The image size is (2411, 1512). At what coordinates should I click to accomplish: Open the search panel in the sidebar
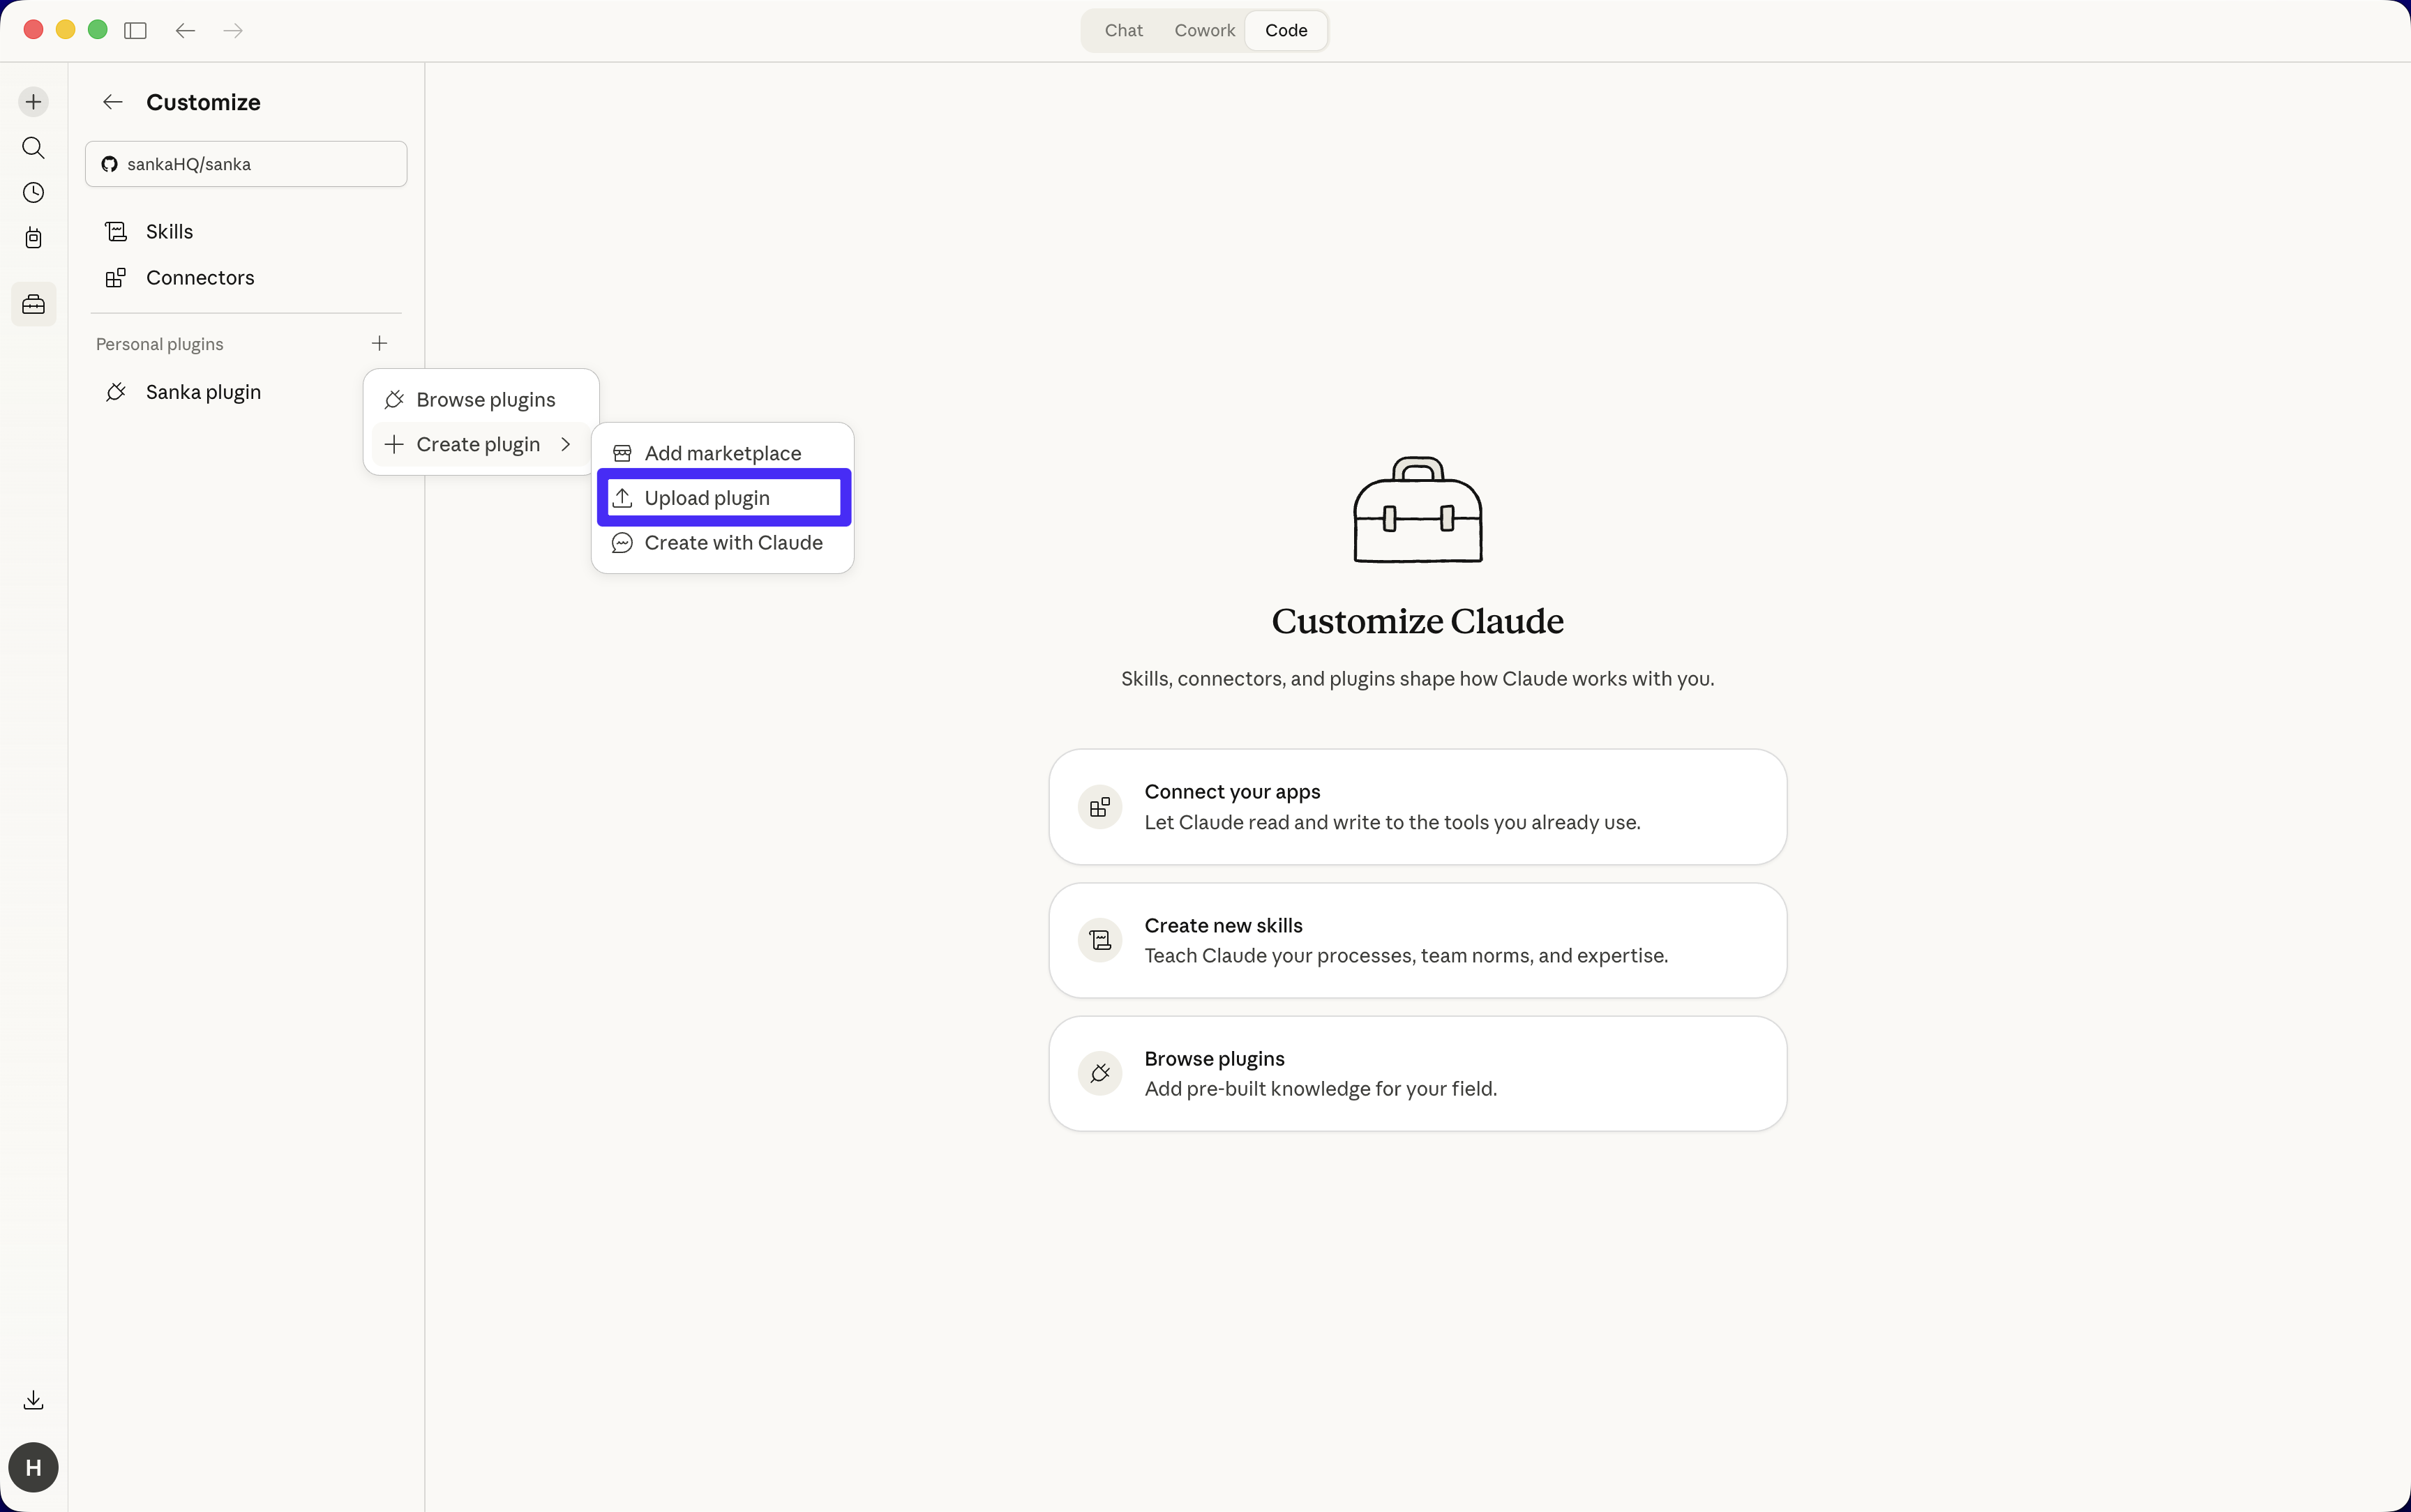pyautogui.click(x=33, y=148)
